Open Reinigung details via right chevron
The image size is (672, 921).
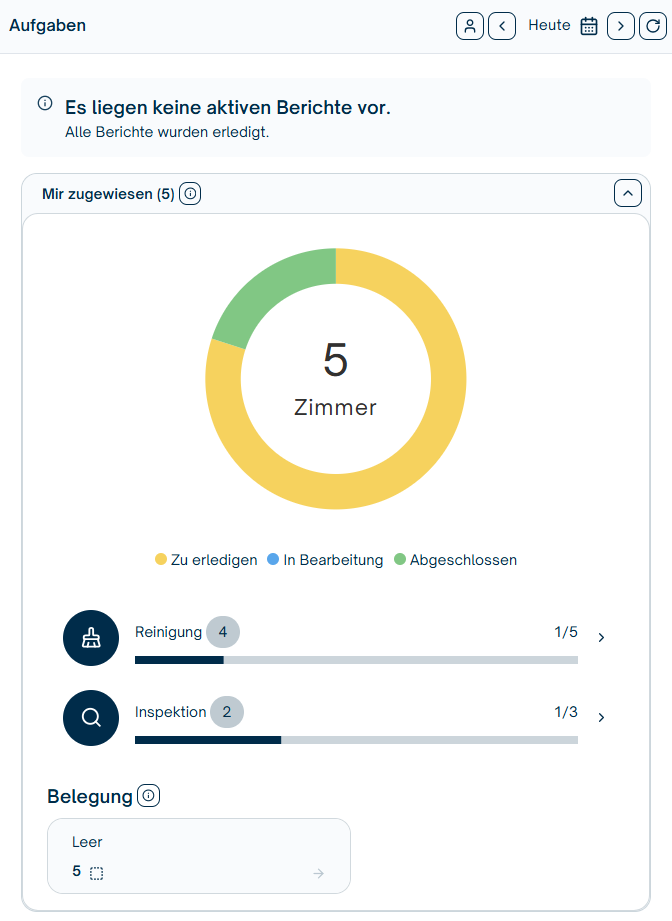[x=601, y=637]
